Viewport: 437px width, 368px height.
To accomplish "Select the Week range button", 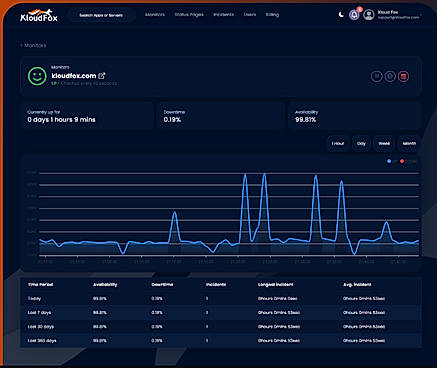I will pyautogui.click(x=384, y=143).
